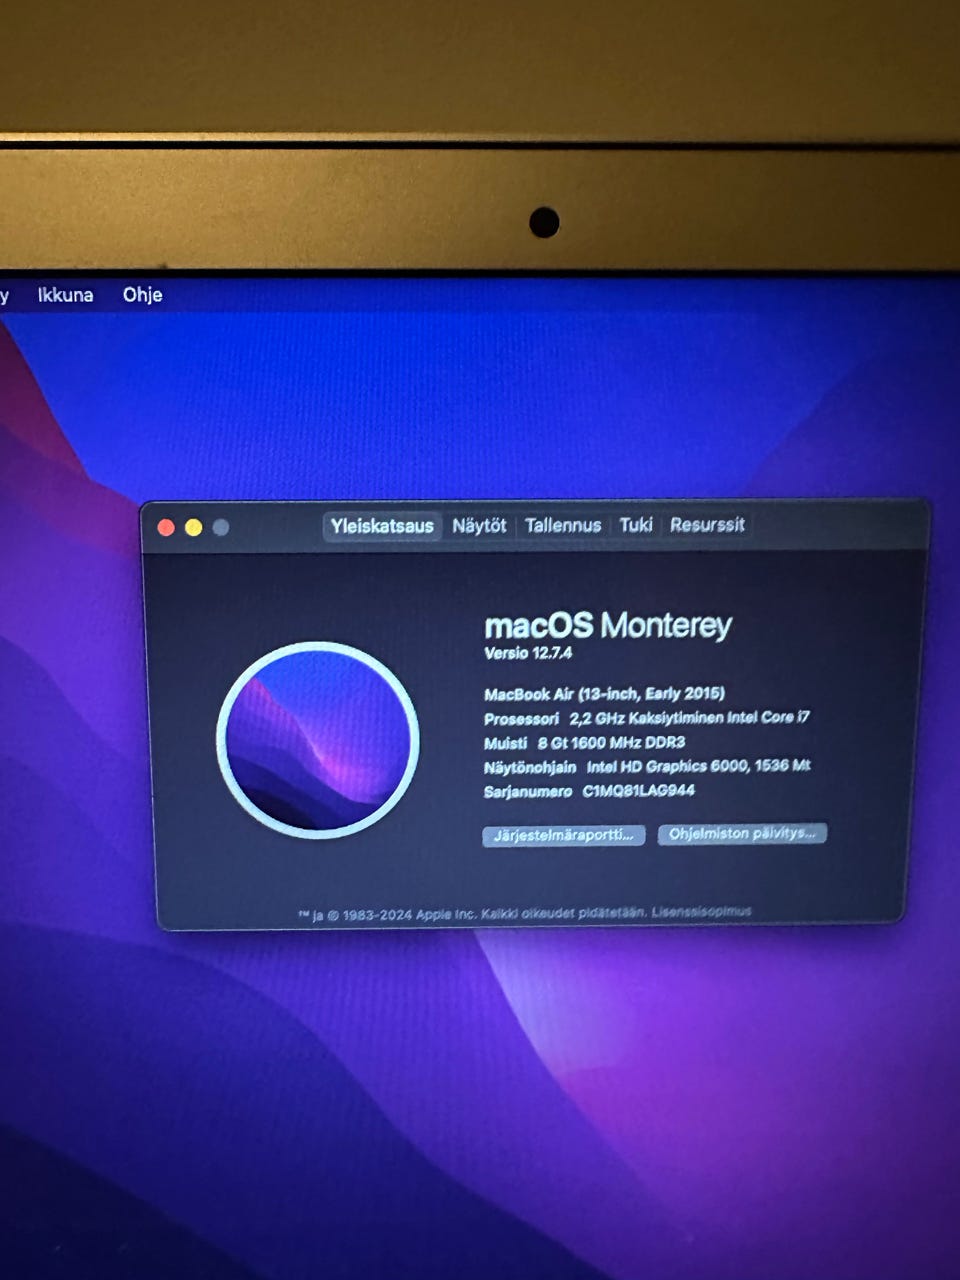Click the macOS Monterey logo image
This screenshot has width=960, height=1280.
click(318, 740)
